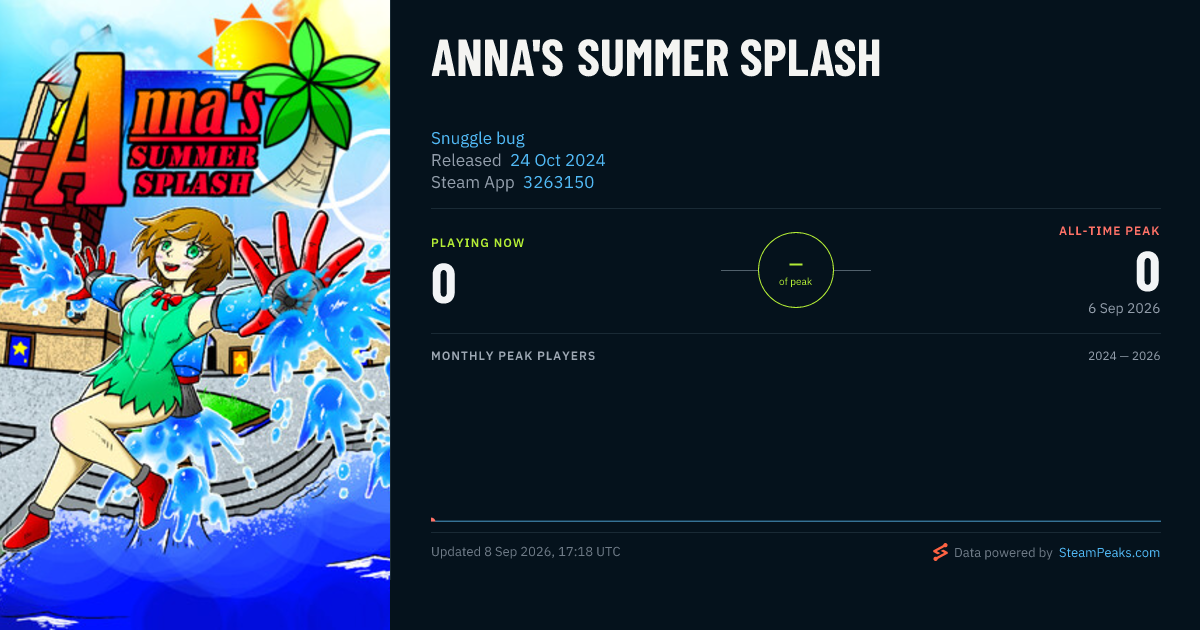Select the 6 Sep 2026 peak date
The image size is (1200, 630).
(1124, 308)
